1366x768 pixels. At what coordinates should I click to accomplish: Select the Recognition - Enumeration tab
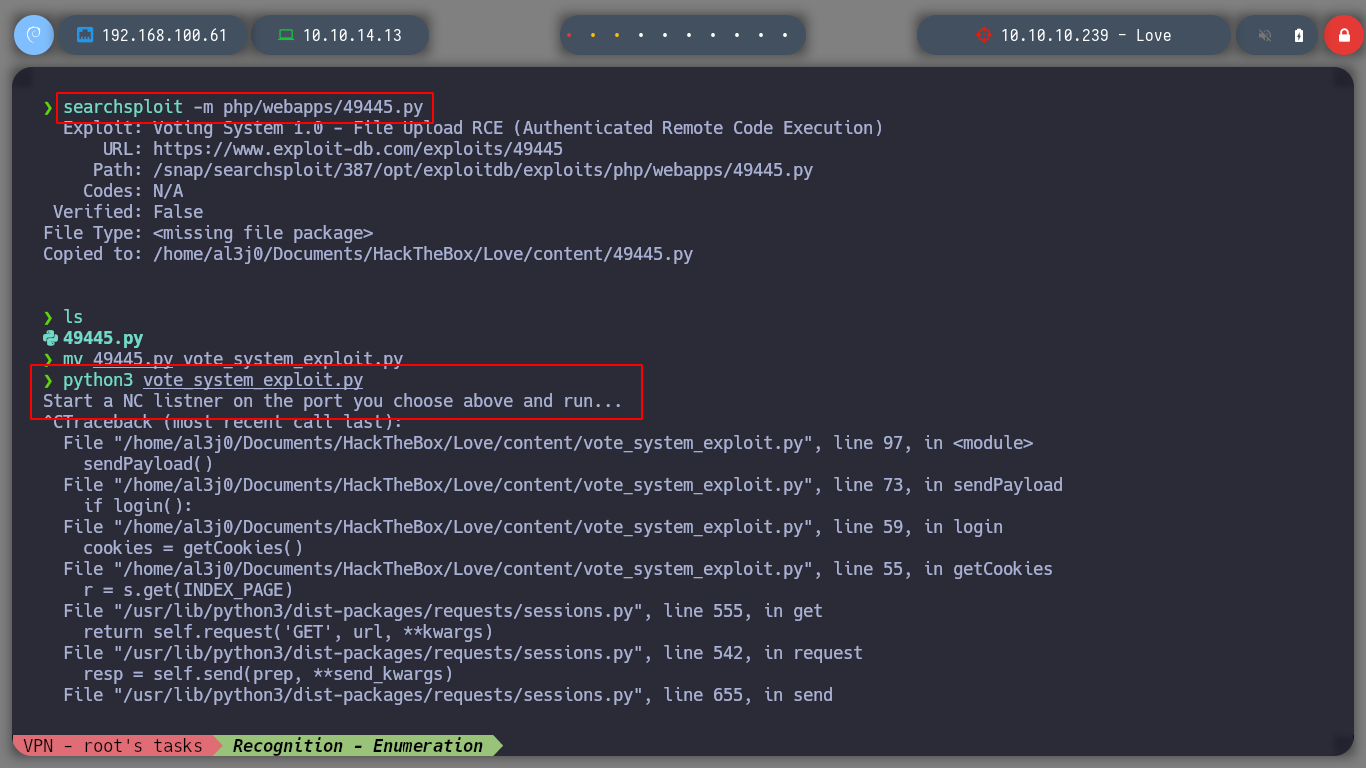358,745
